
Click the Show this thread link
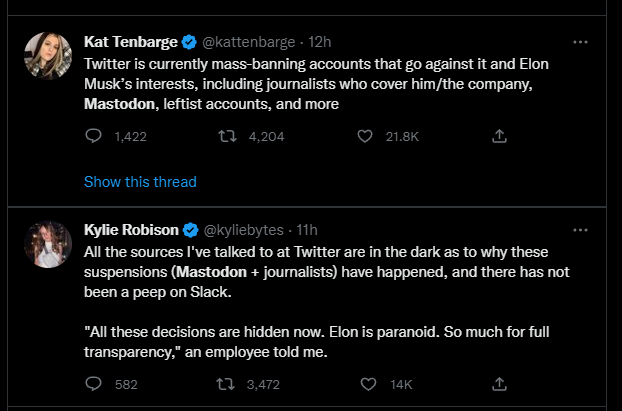pyautogui.click(x=140, y=182)
